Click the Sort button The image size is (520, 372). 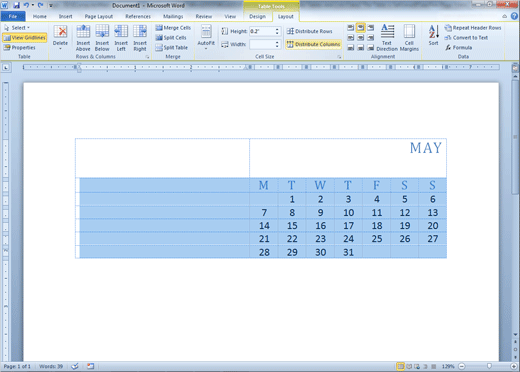433,35
